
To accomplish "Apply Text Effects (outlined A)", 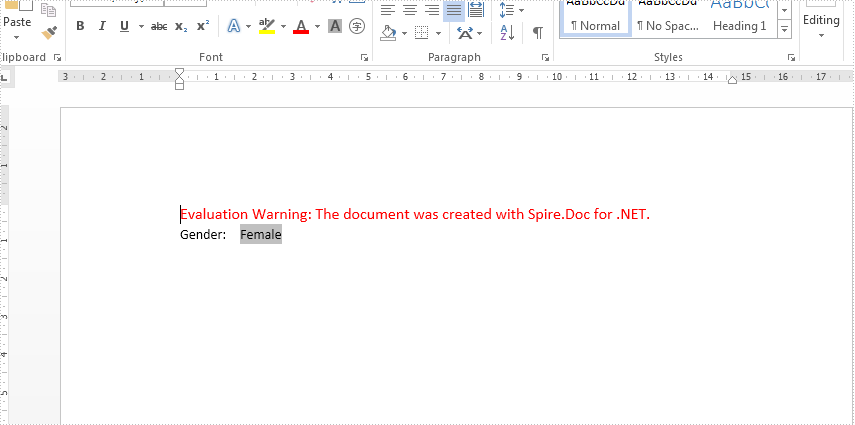I will (x=234, y=26).
